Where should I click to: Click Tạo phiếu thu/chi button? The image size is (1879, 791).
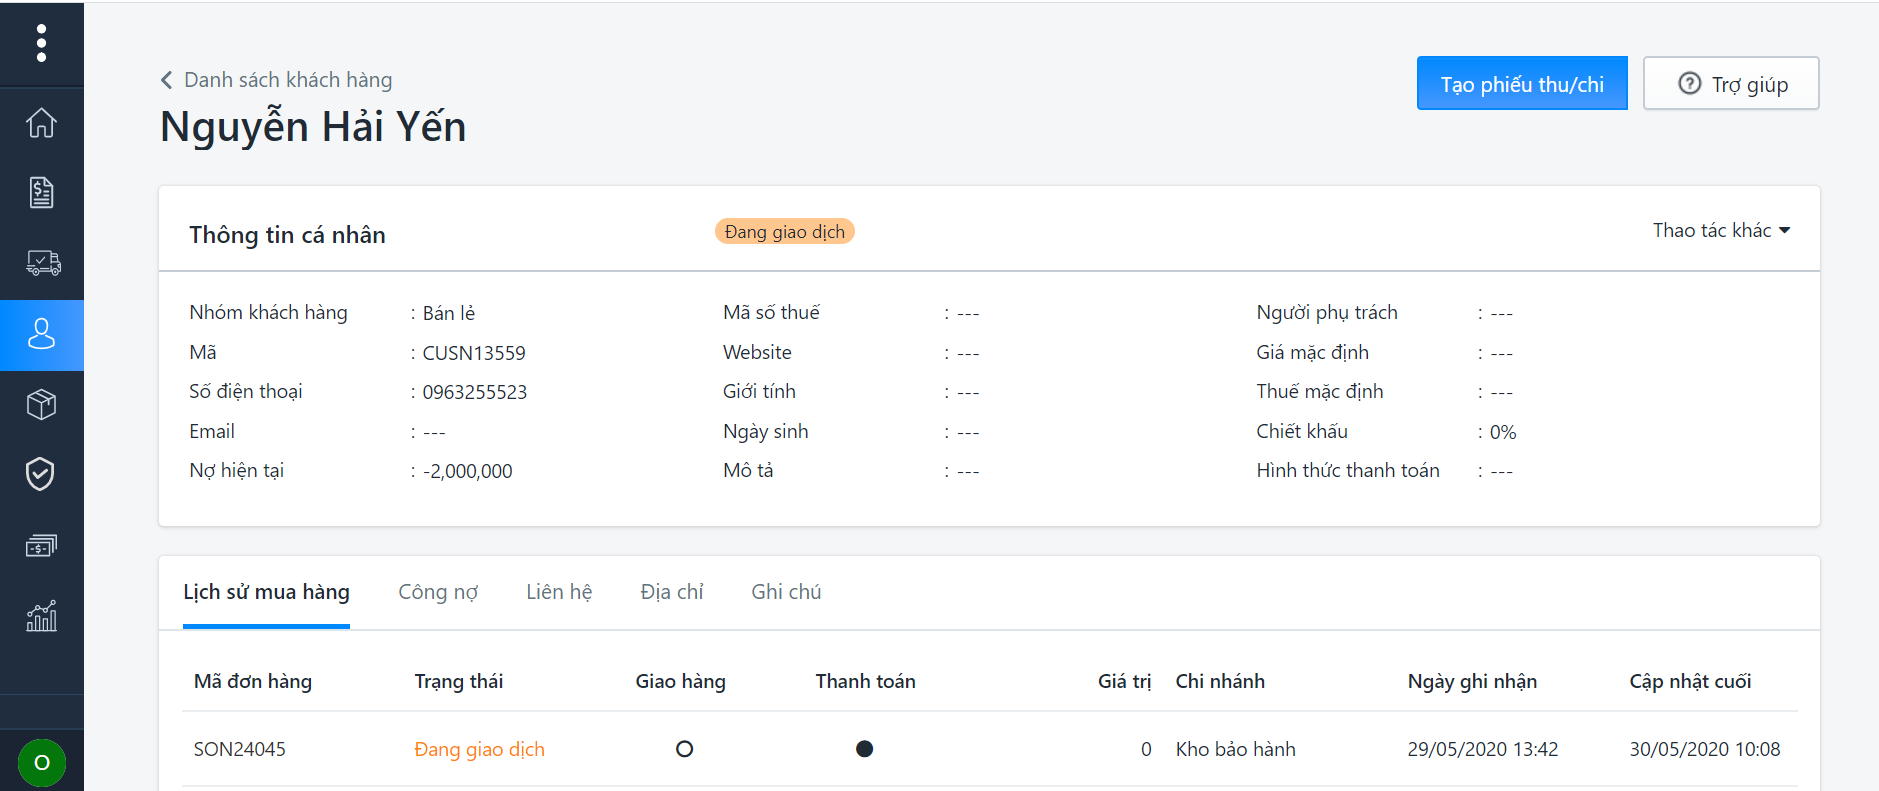(x=1522, y=84)
